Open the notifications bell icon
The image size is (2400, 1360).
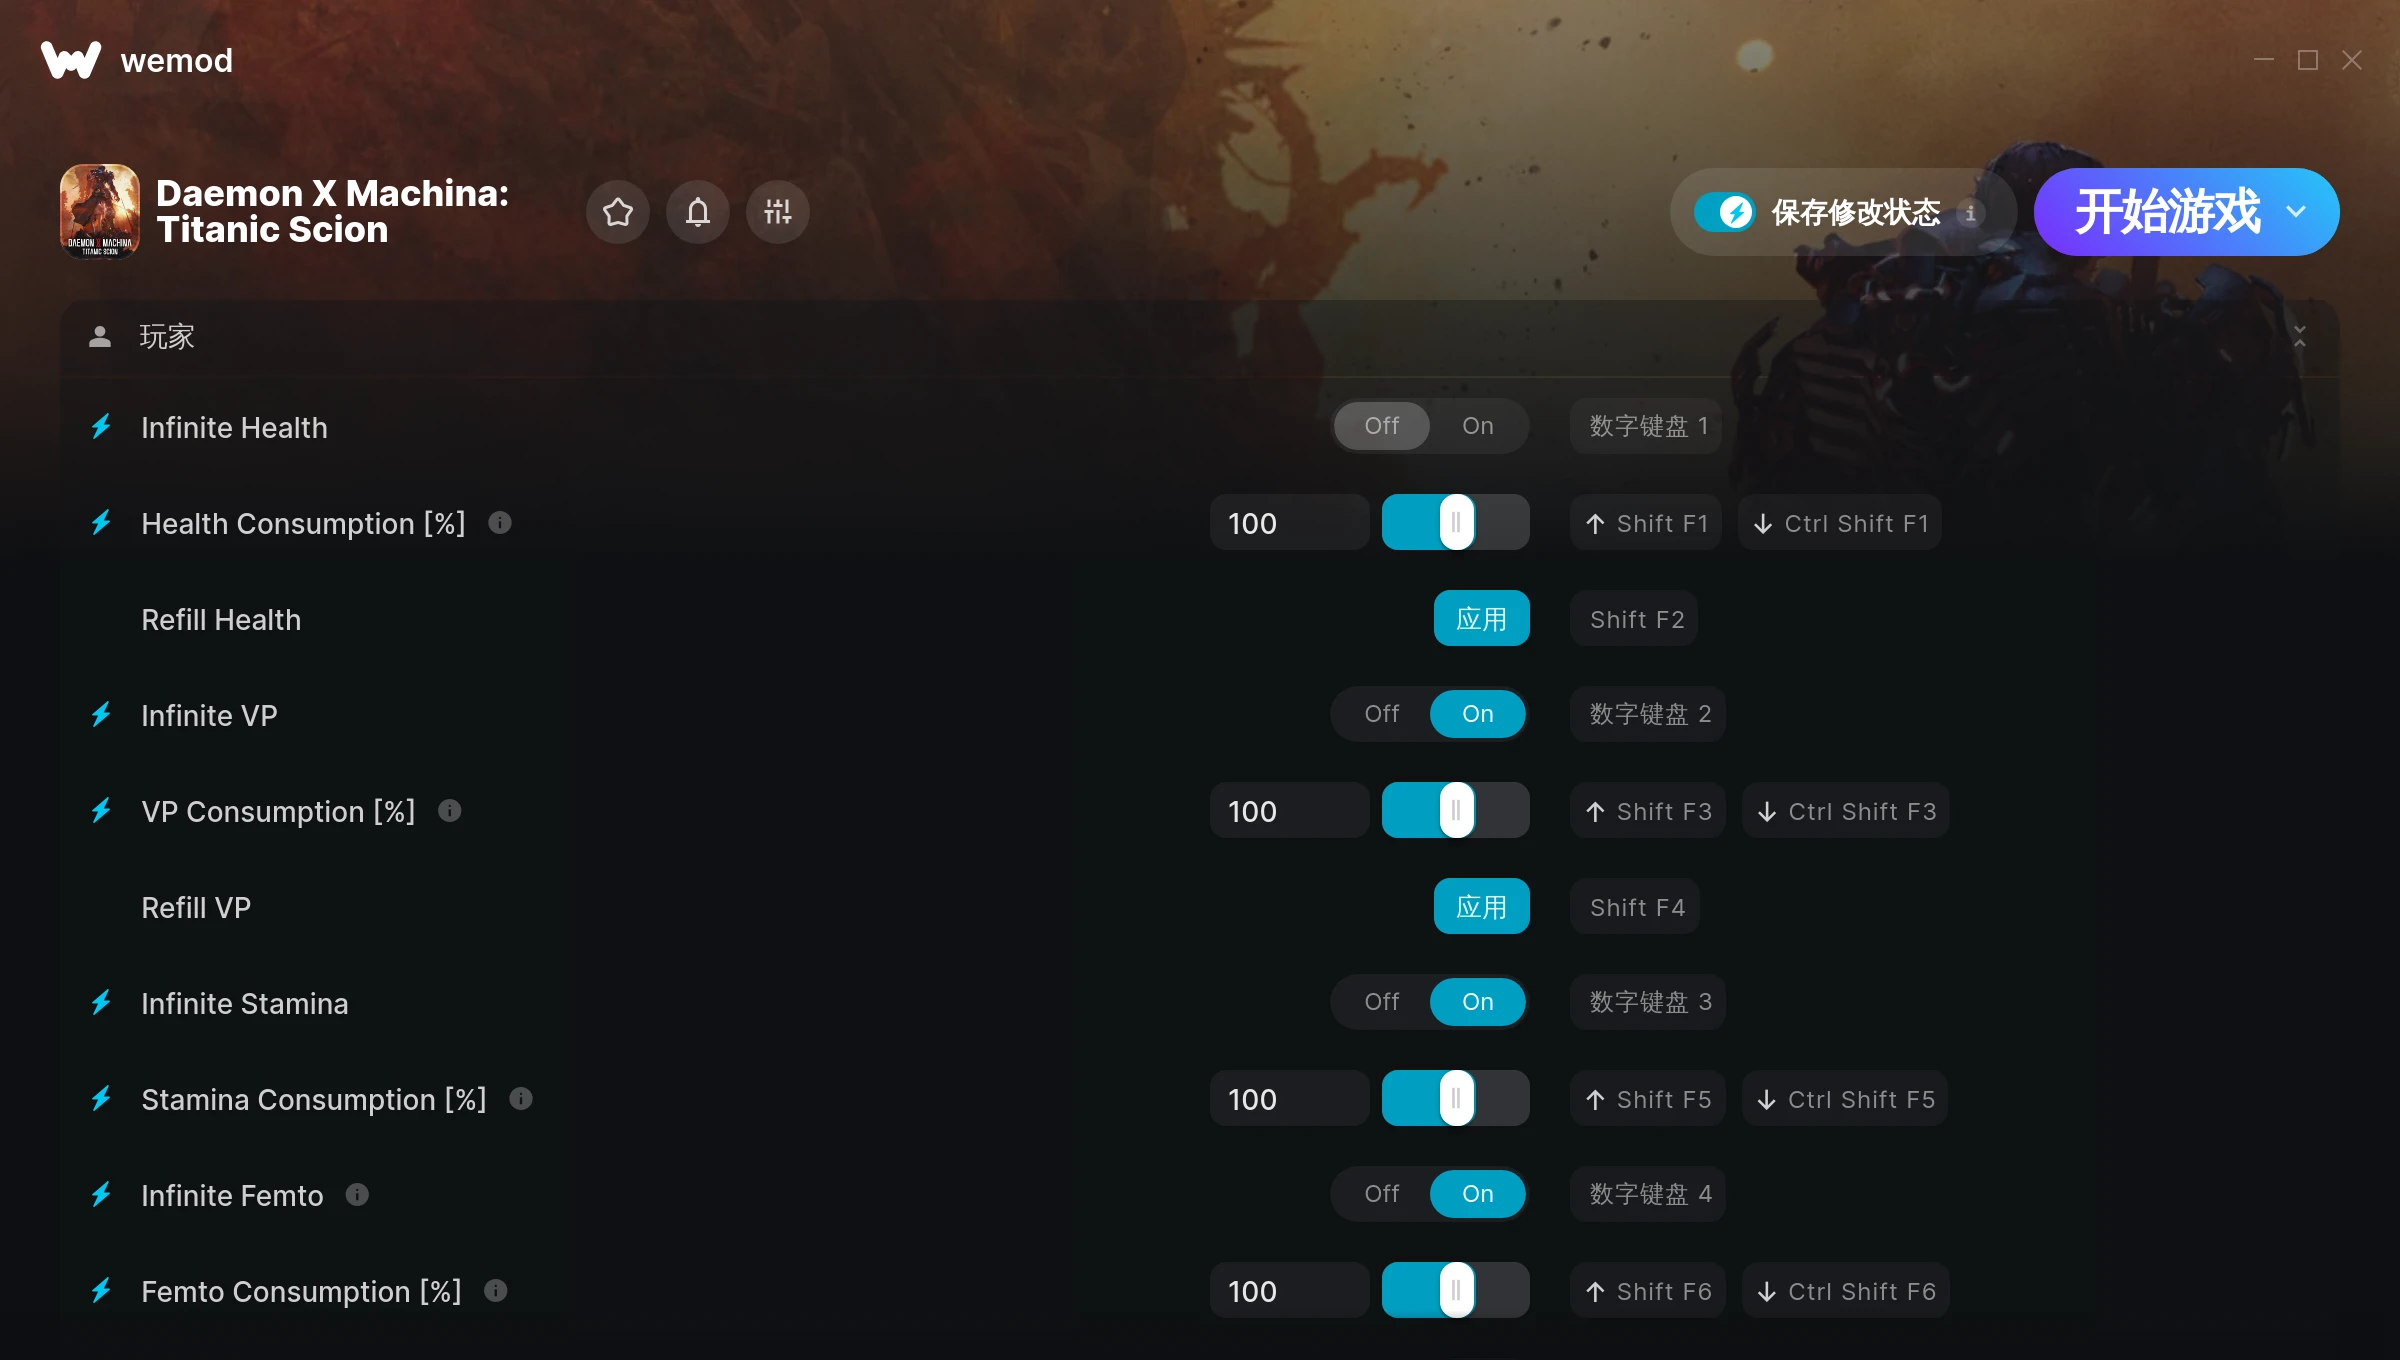698,212
